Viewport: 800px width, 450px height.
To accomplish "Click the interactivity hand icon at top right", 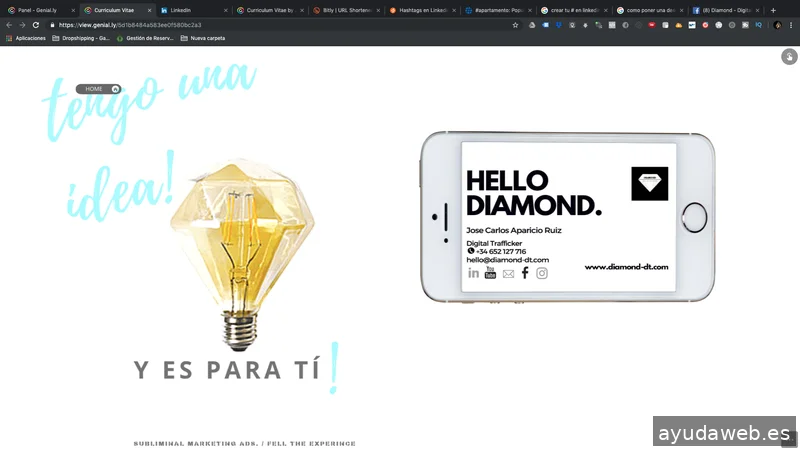I will click(789, 57).
